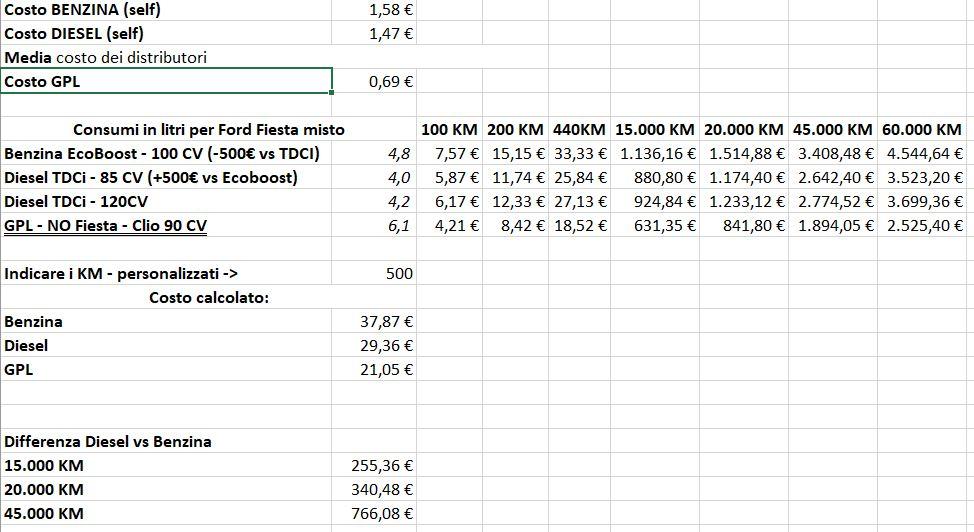Click the cell showing 1.174,40 €
Screen dimensions: 974x532
click(744, 178)
